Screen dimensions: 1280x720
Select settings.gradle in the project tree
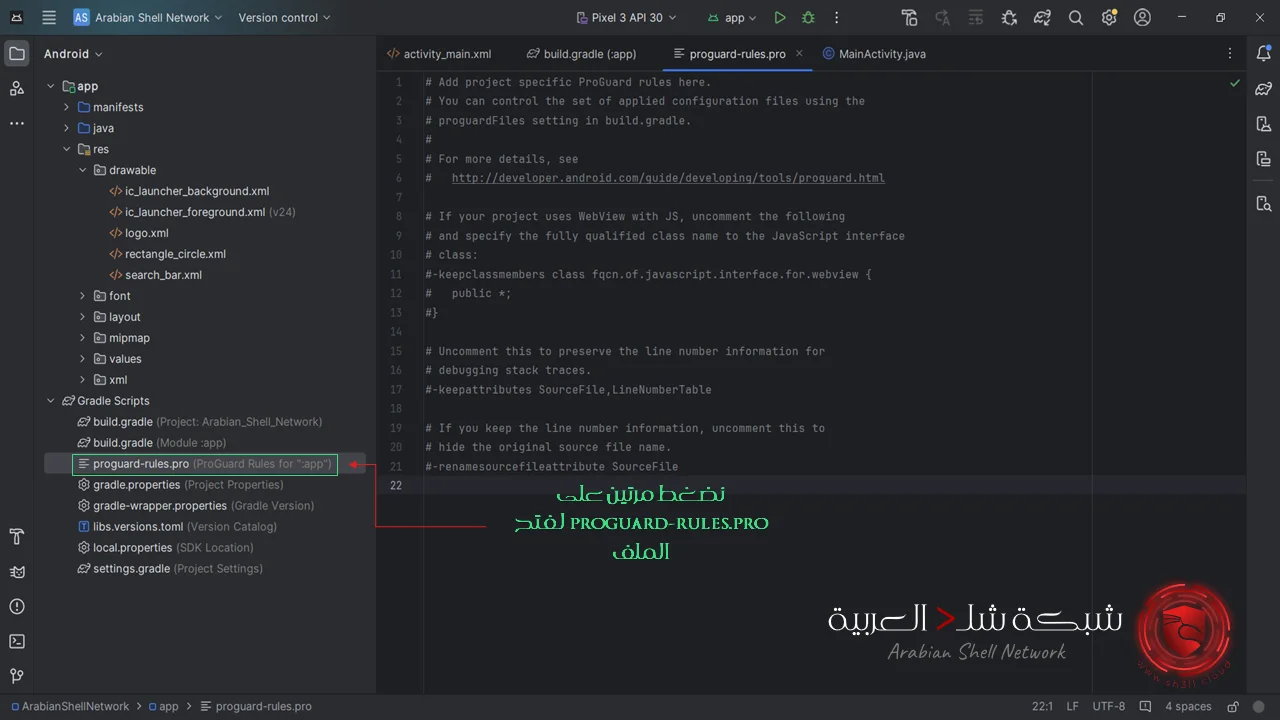point(170,569)
